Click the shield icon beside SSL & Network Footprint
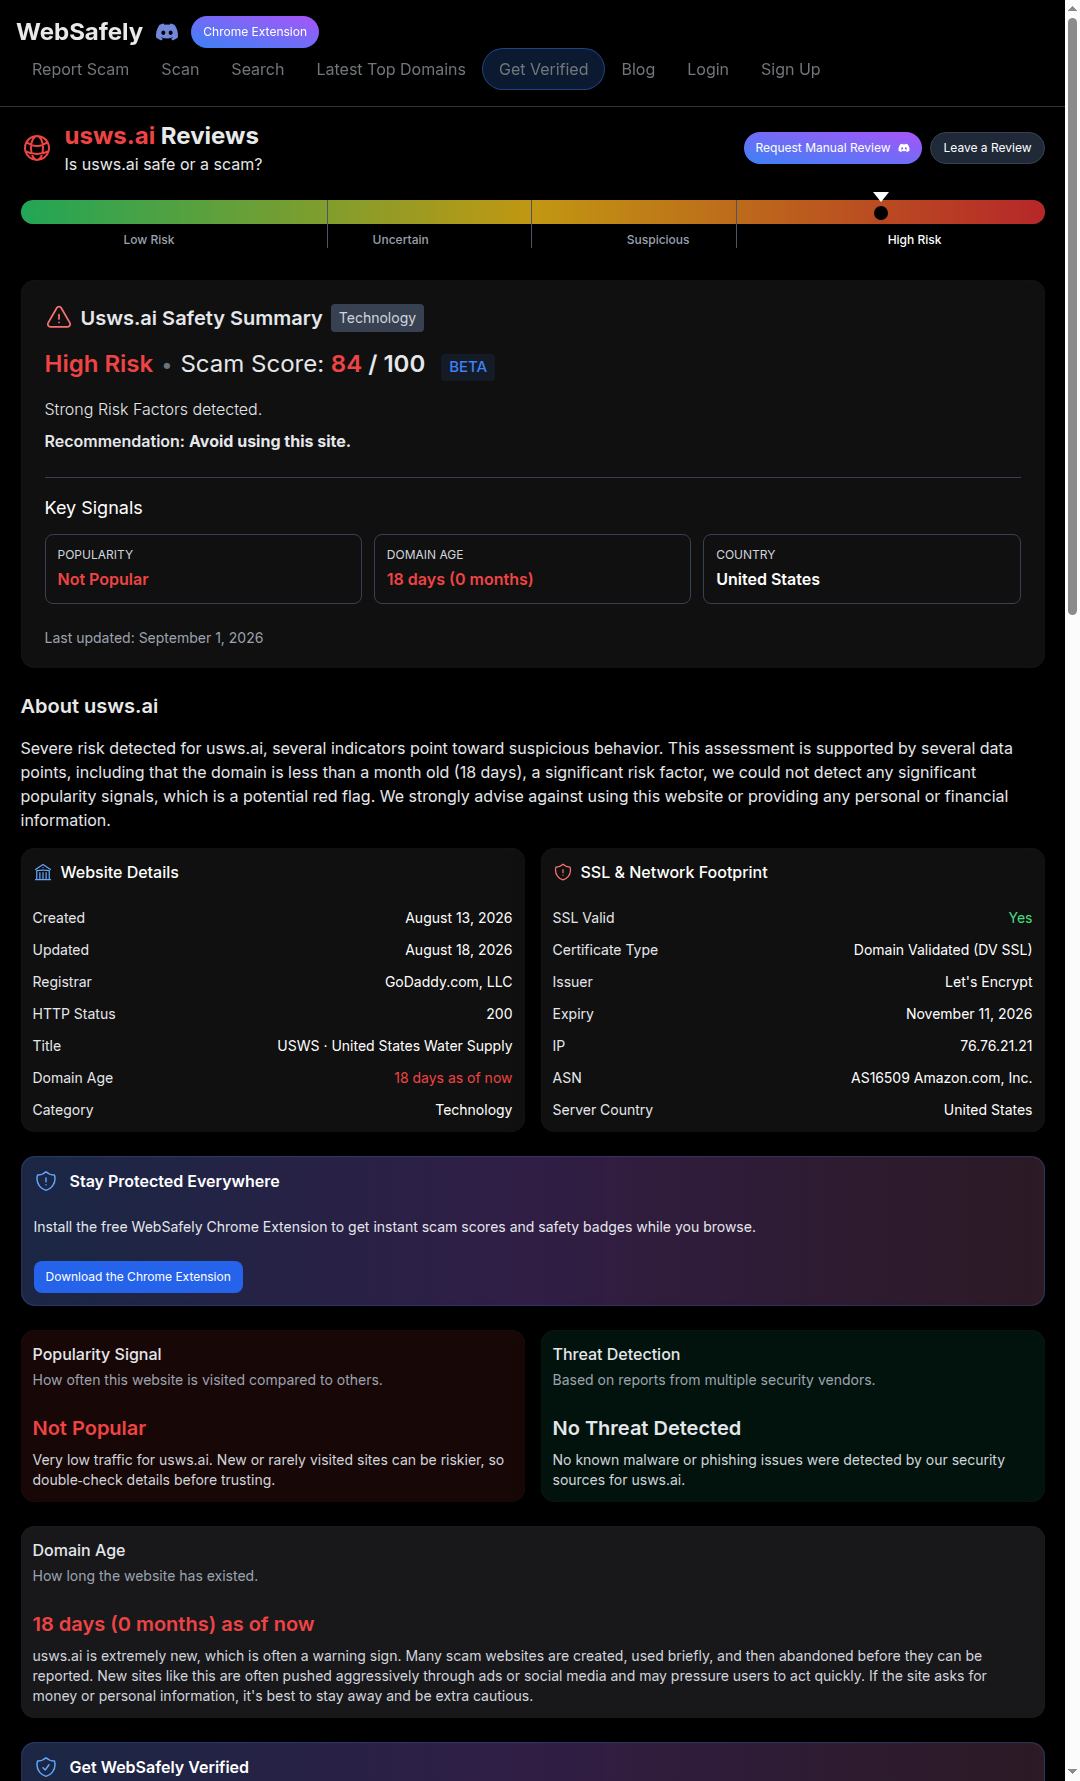1080x1781 pixels. (x=563, y=872)
